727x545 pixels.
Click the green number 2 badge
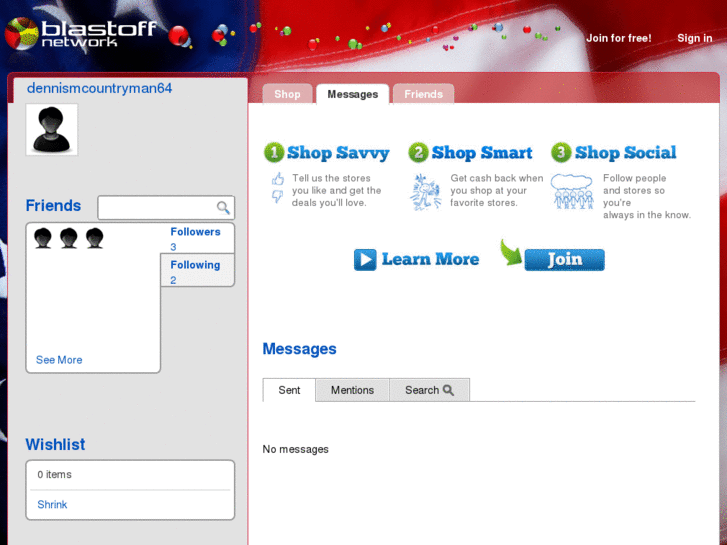click(418, 153)
